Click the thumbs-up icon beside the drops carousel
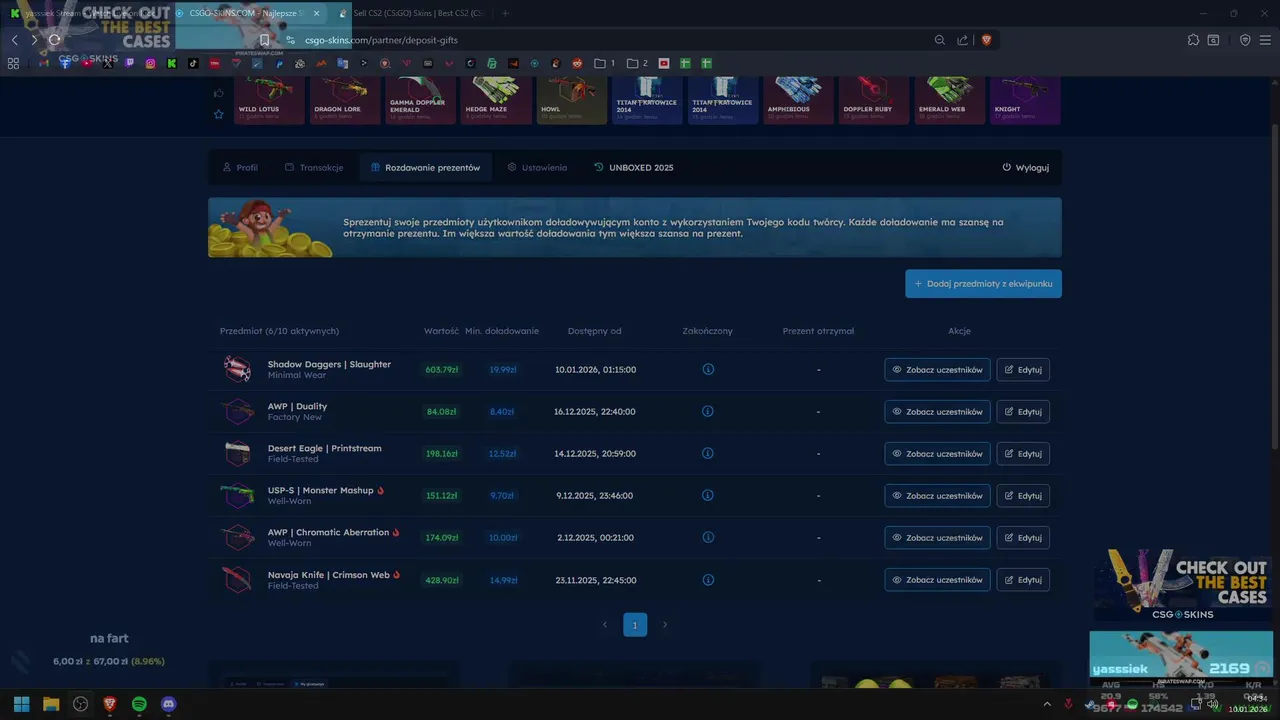The width and height of the screenshot is (1280, 720). [219, 93]
